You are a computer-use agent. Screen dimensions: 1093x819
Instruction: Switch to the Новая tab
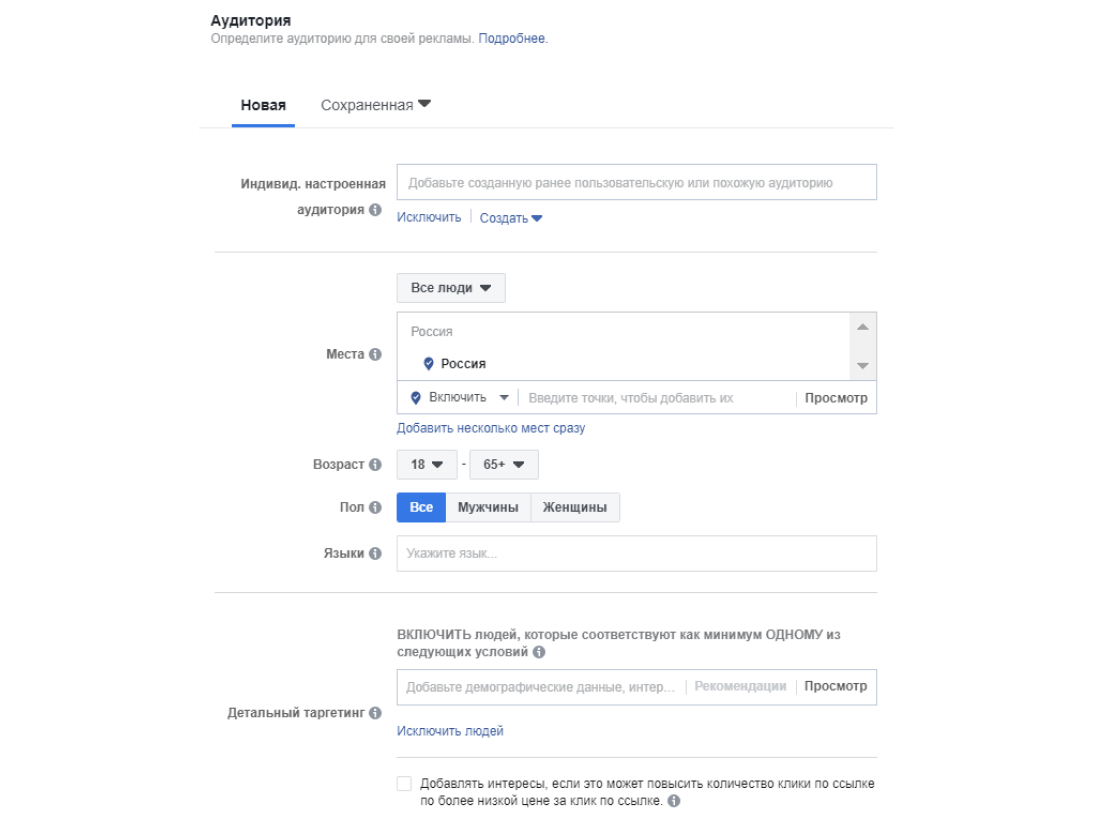(263, 106)
